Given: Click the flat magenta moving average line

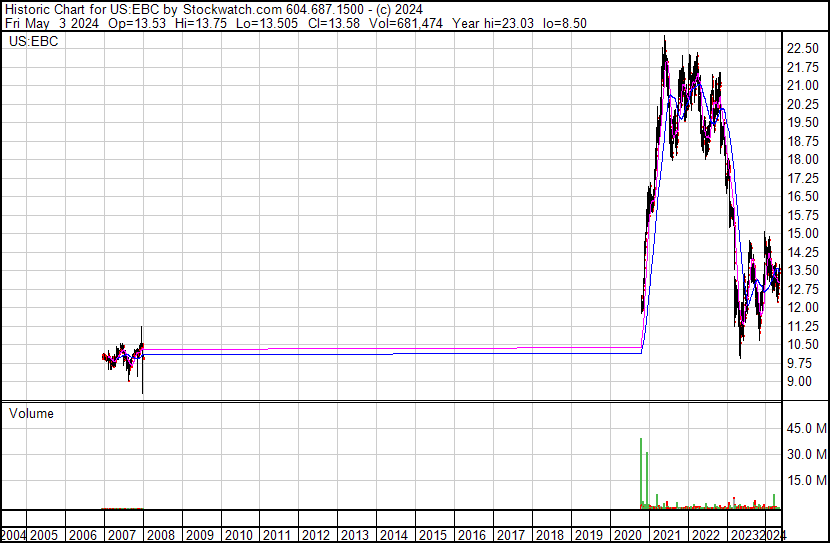Looking at the screenshot, I should pos(392,349).
